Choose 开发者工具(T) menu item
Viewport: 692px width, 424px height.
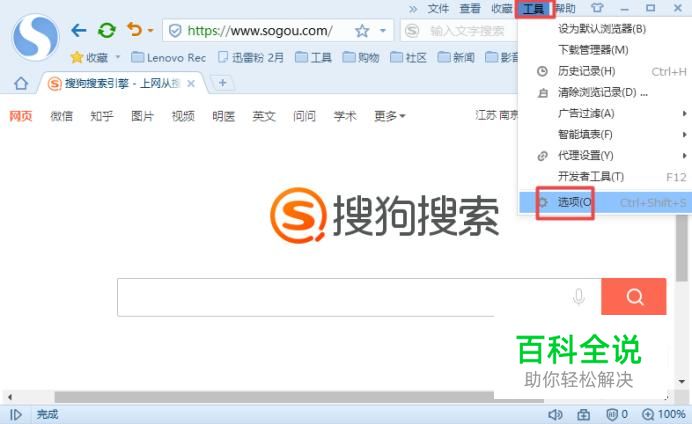click(x=605, y=177)
